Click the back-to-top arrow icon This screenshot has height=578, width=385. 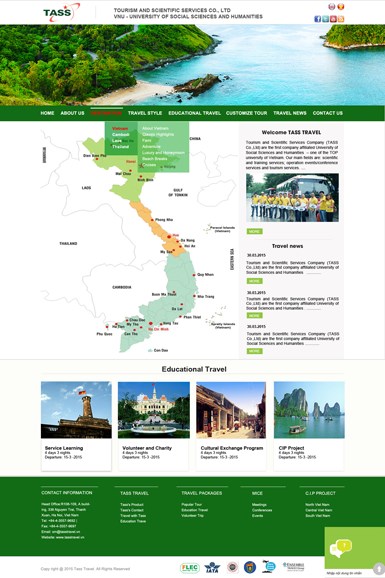378,568
